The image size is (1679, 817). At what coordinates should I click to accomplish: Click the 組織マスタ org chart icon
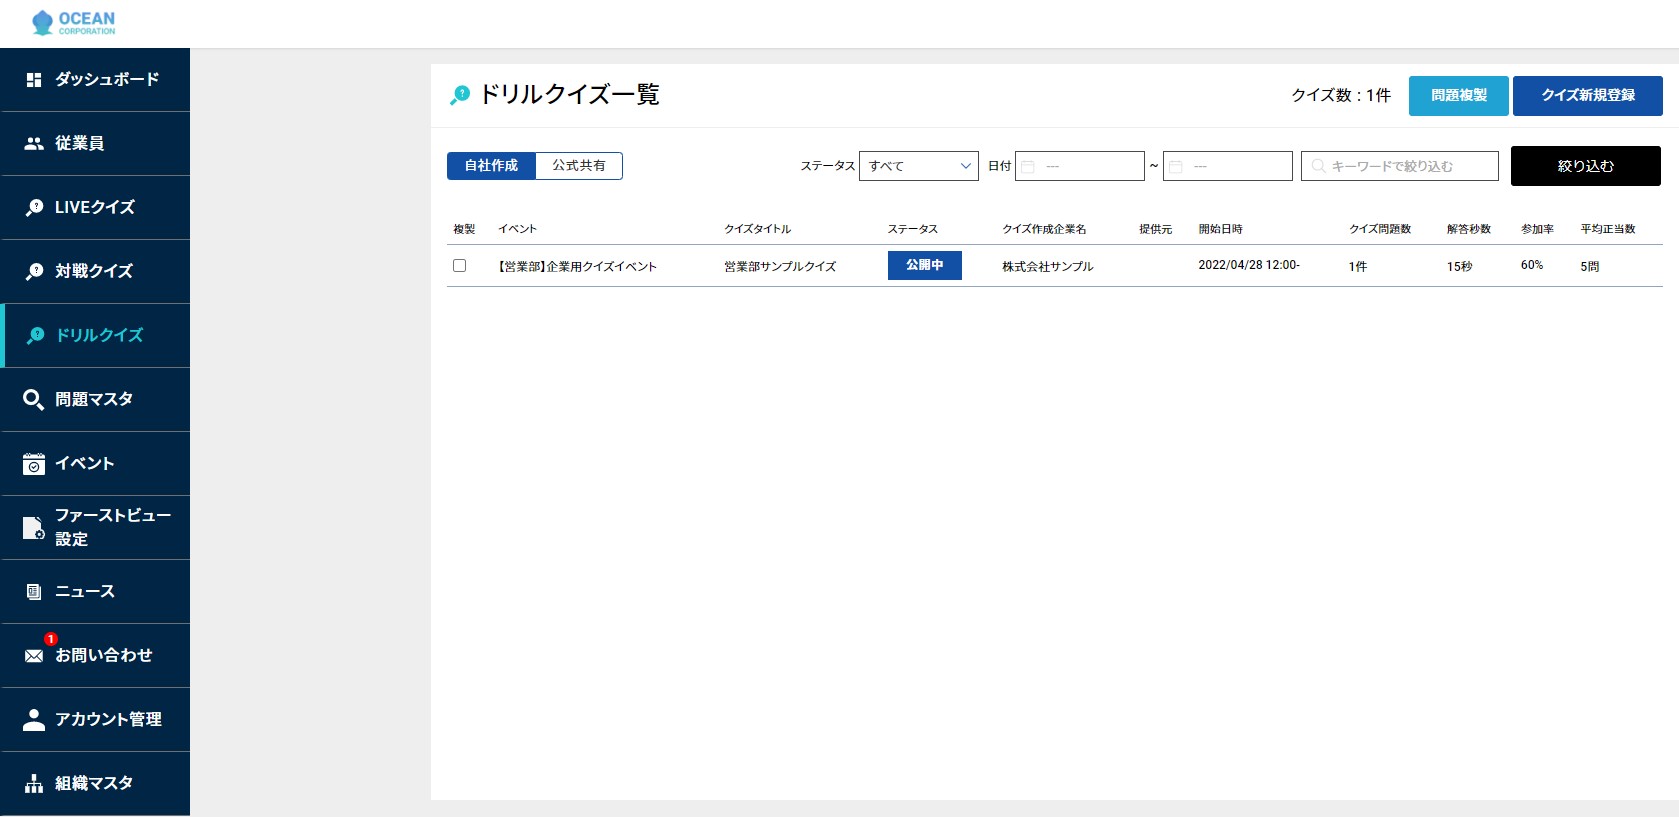click(x=34, y=784)
